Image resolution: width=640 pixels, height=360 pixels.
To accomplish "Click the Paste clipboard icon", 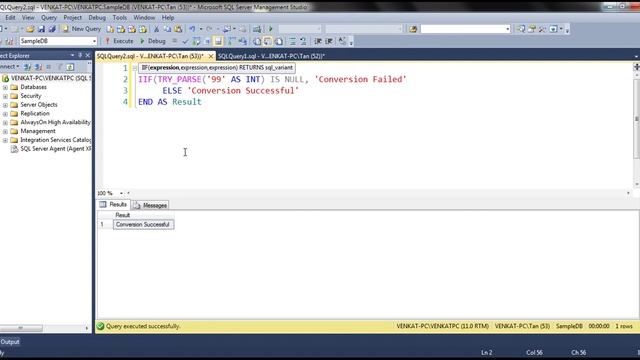I will click(178, 29).
